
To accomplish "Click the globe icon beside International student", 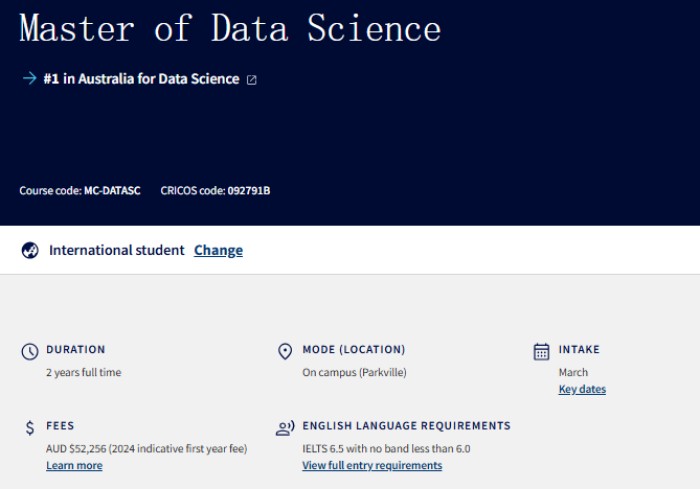I will 30,250.
